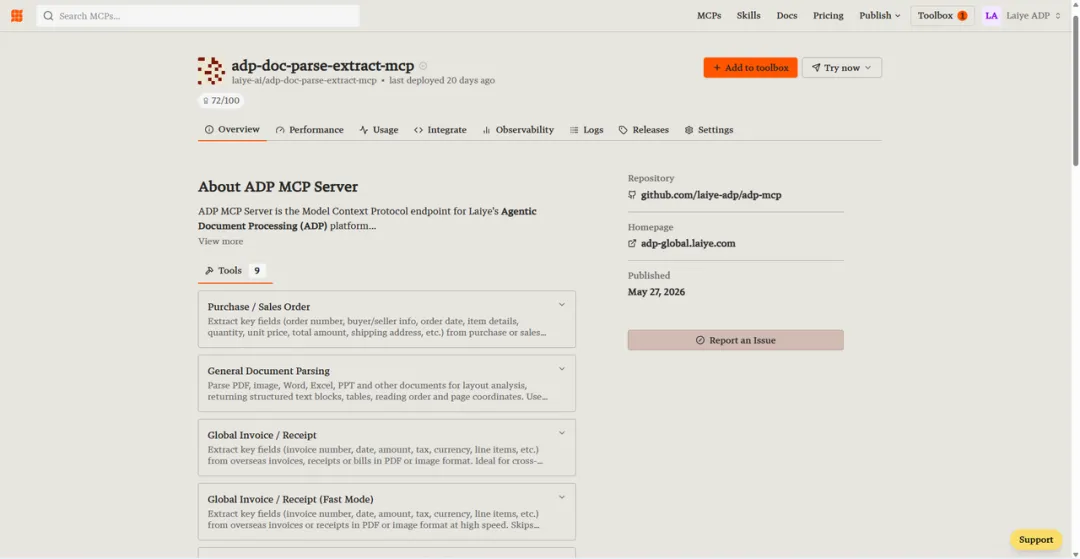Click the external link icon for homepage
Viewport: 1080px width, 559px height.
click(632, 244)
